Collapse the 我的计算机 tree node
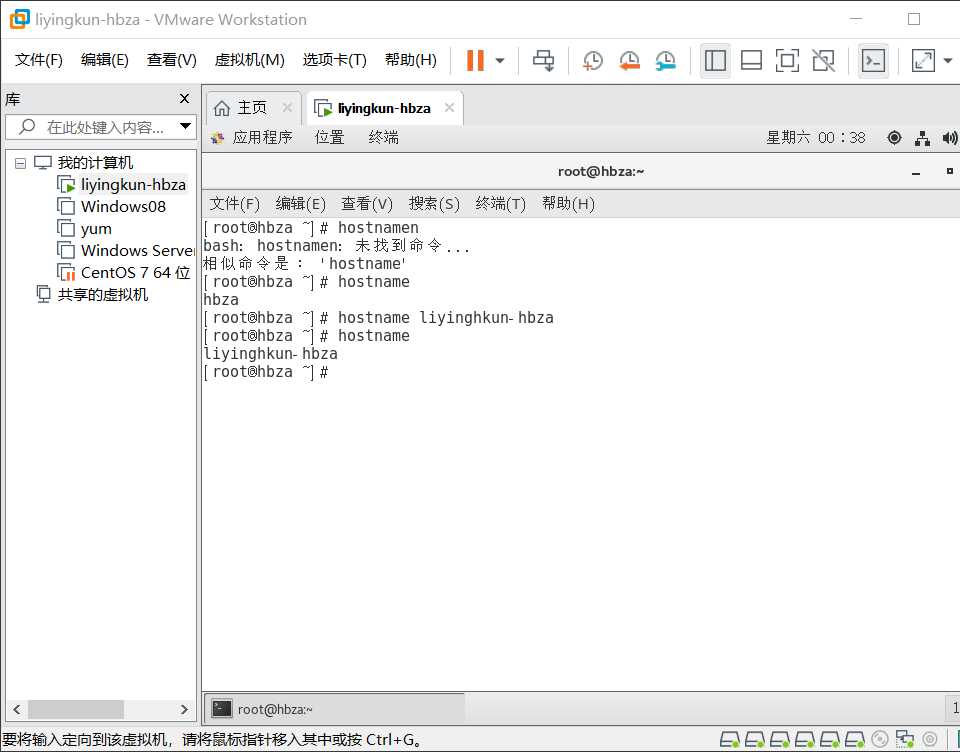 20,163
